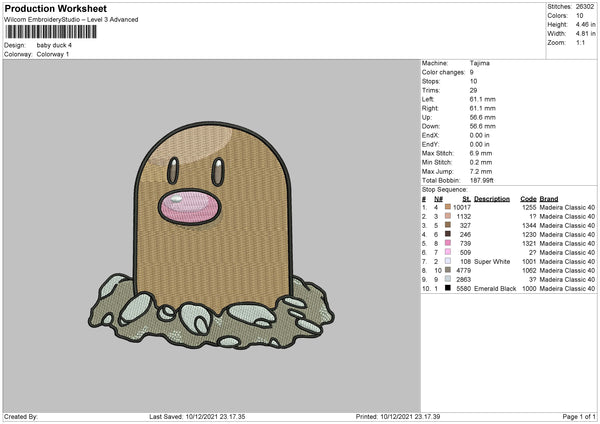The image size is (600, 424).
Task: Select the dark brown swatch for code 1230
Action: point(448,234)
